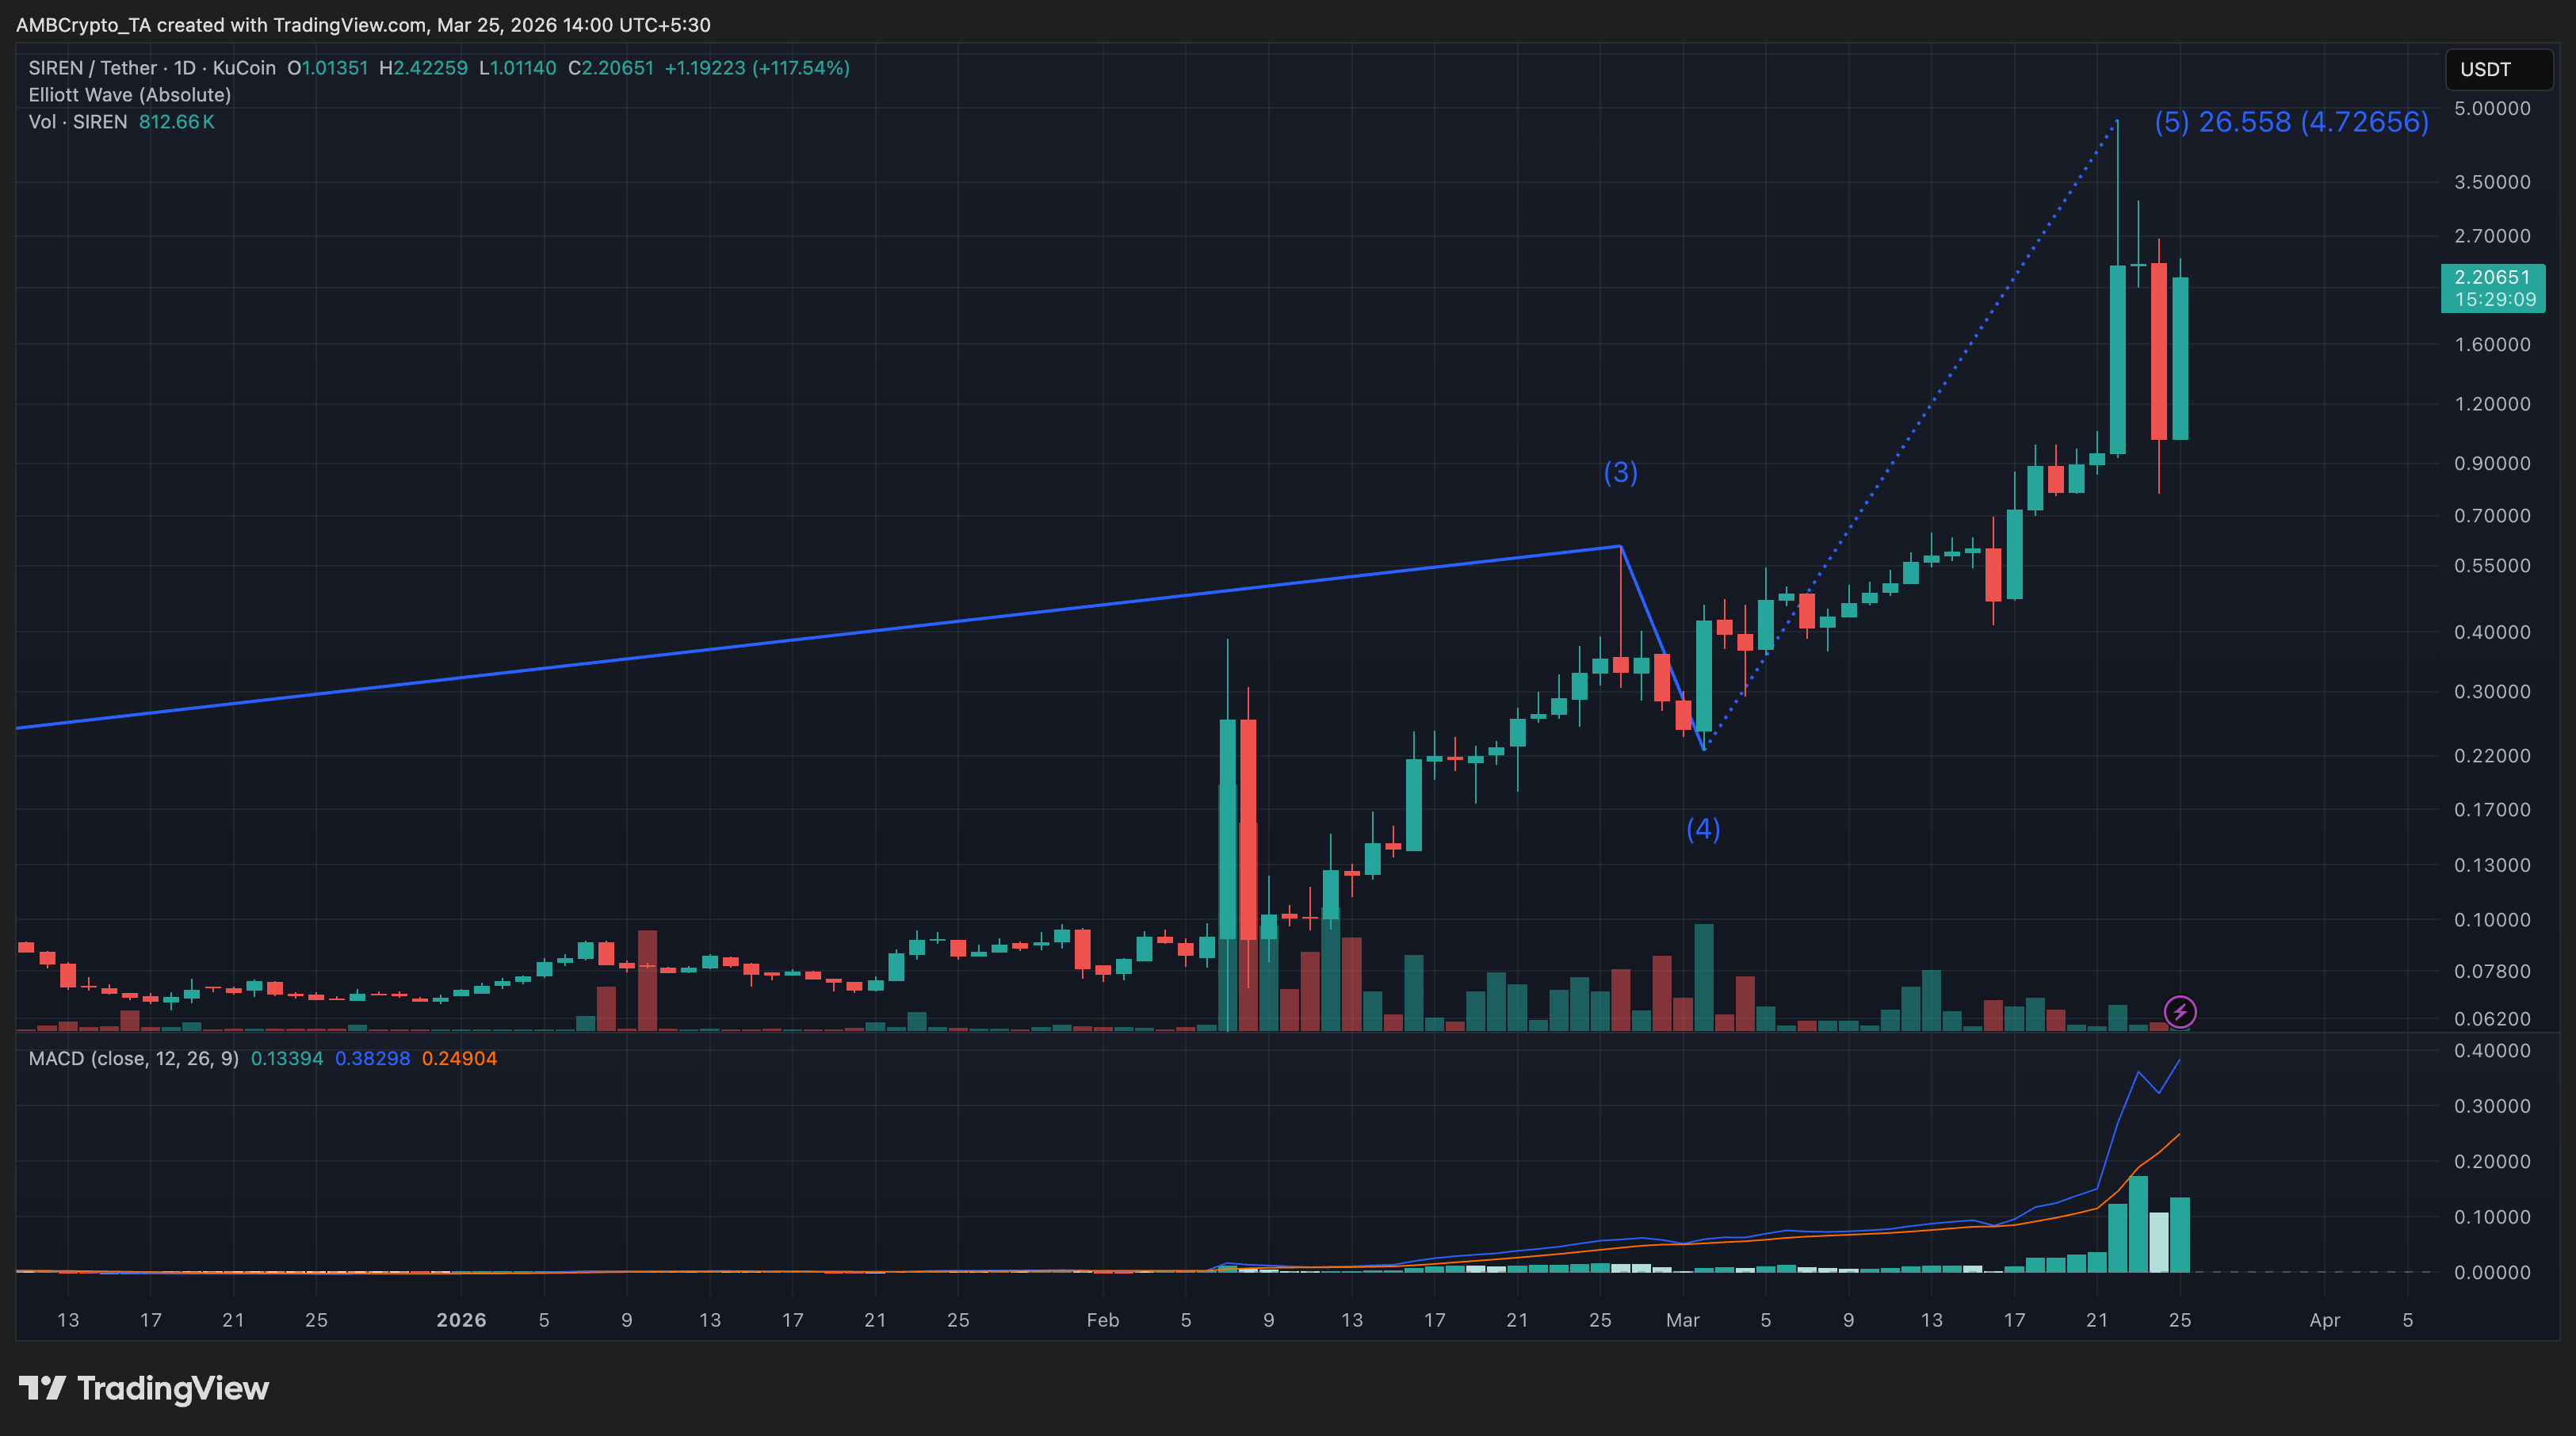
Task: Click the orange signal value 0.24904
Action: coord(459,1058)
